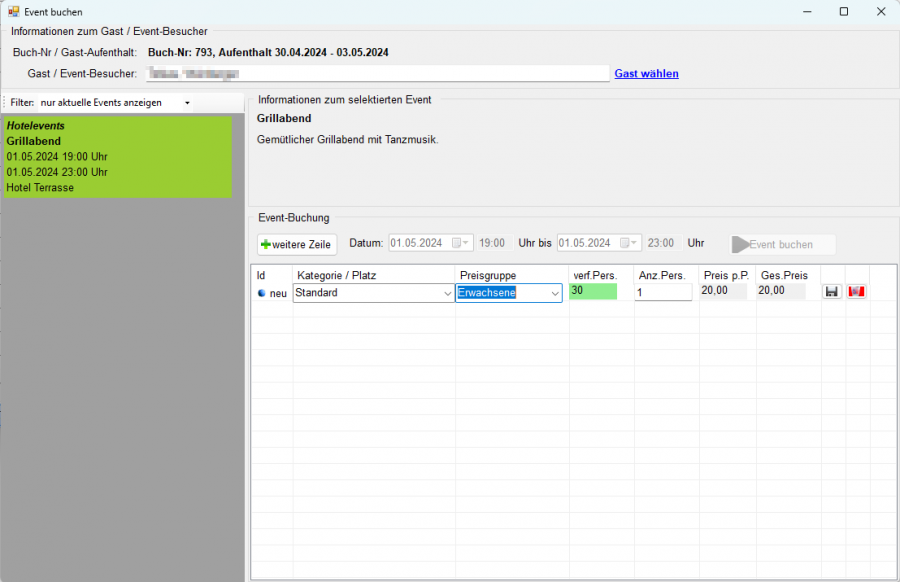Click the app icon in title bar
The image size is (900, 582).
(x=13, y=11)
